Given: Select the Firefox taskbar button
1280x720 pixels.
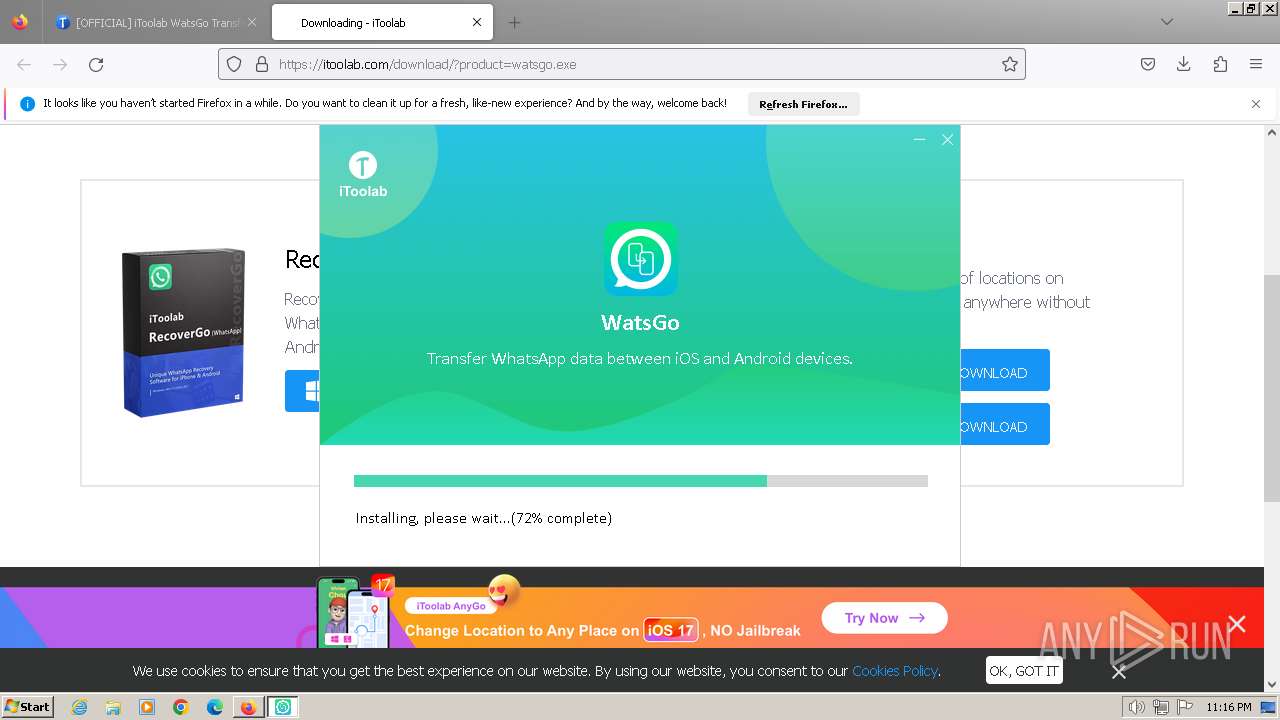Looking at the screenshot, I should click(x=248, y=707).
